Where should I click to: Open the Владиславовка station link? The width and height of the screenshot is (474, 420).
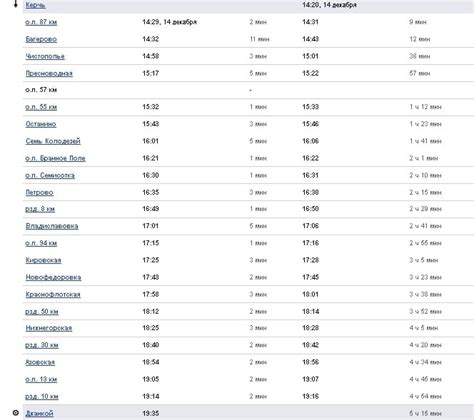[52, 226]
